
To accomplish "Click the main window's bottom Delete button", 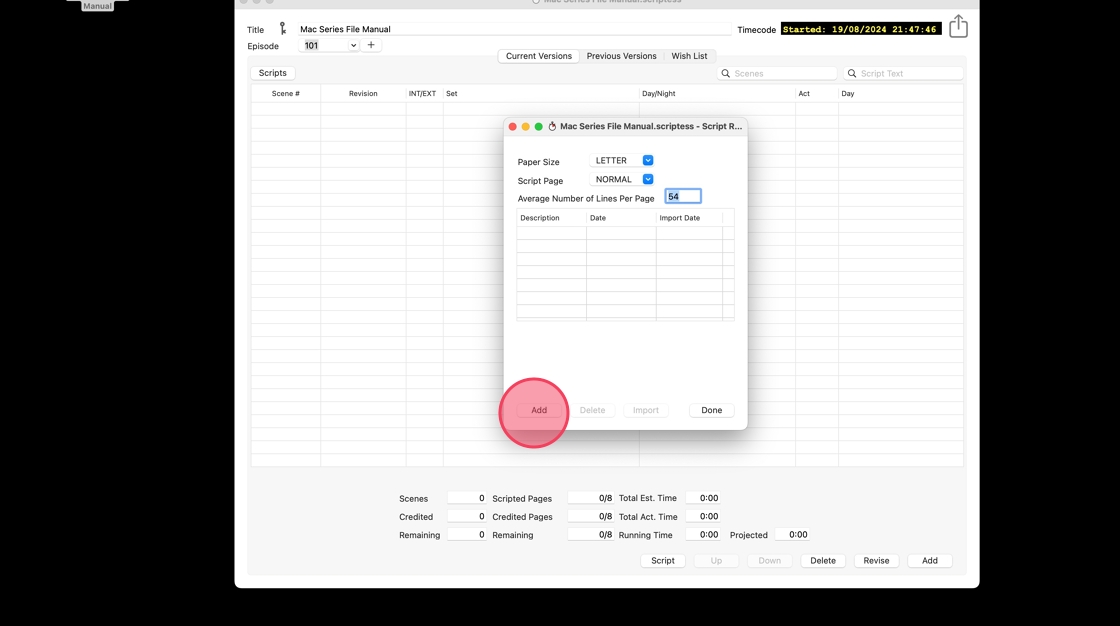I will (x=823, y=561).
